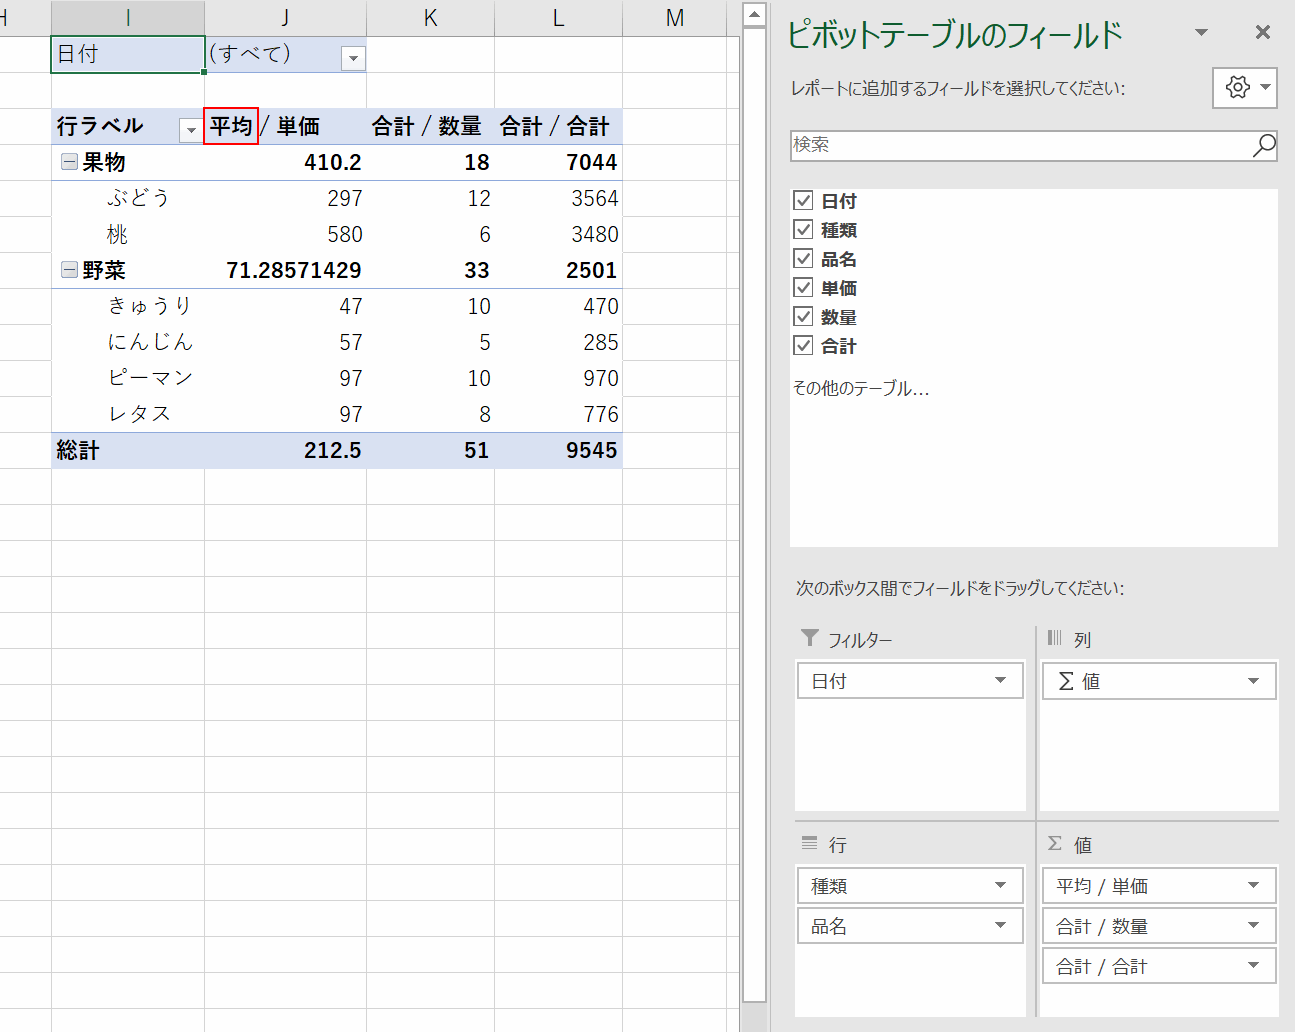The image size is (1295, 1032).
Task: Select column K header
Action: [430, 18]
